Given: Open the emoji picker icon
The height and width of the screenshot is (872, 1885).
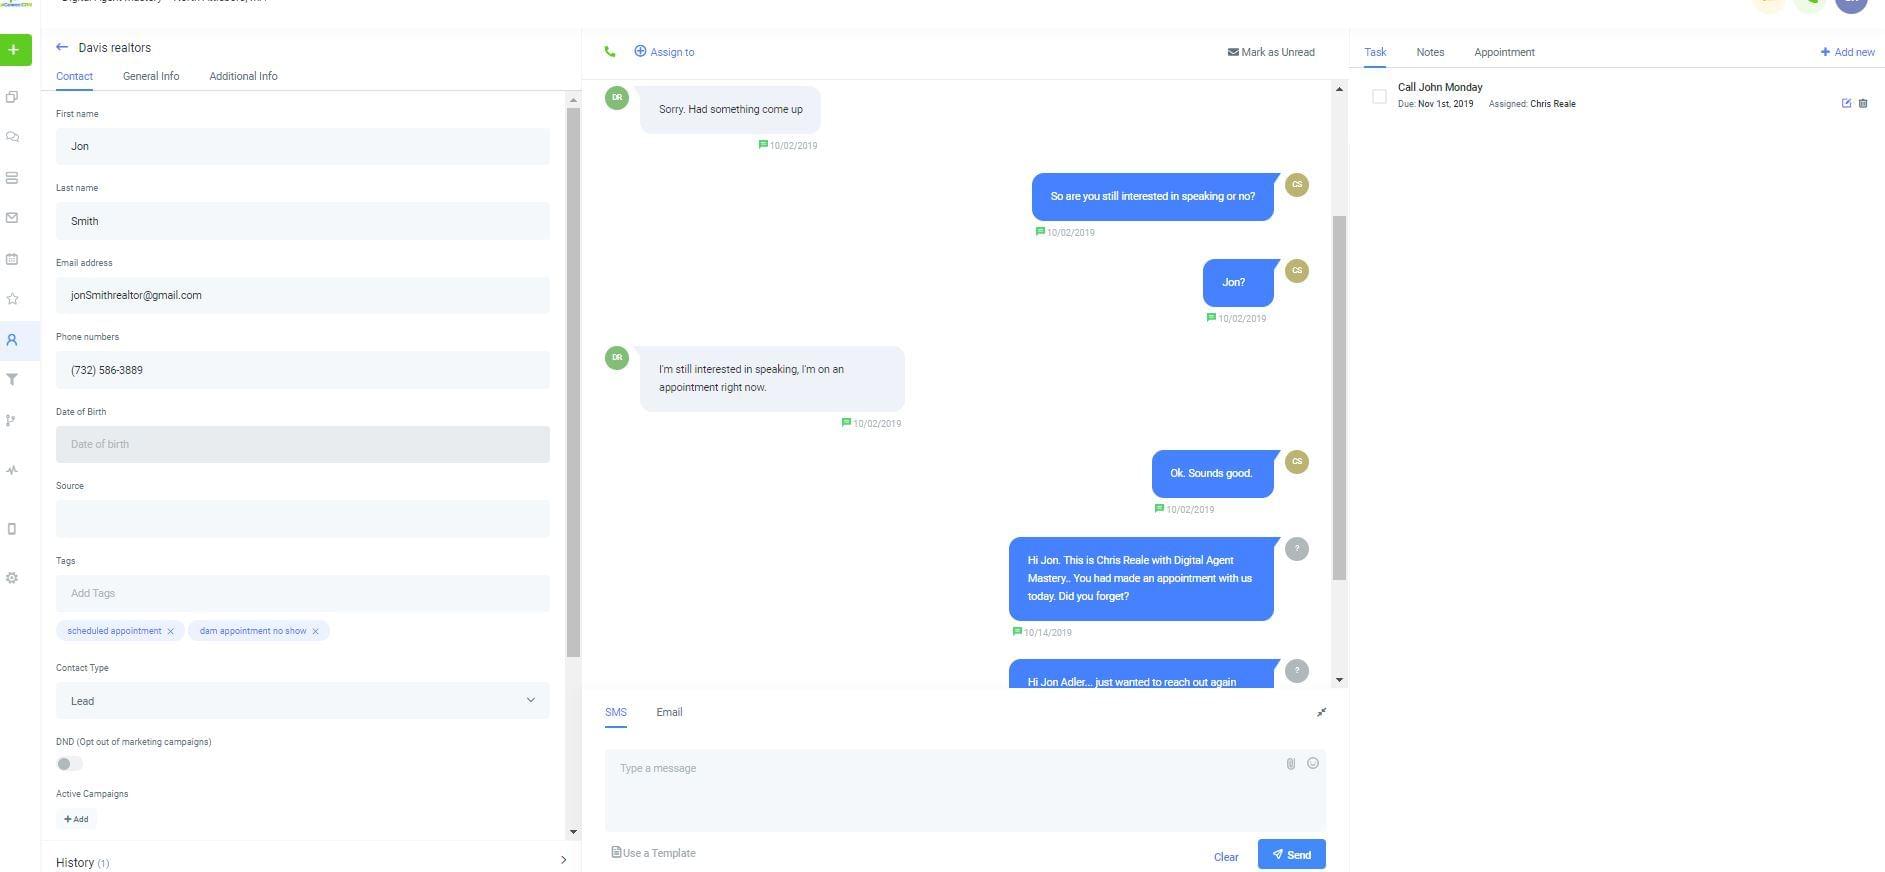Looking at the screenshot, I should [1313, 763].
